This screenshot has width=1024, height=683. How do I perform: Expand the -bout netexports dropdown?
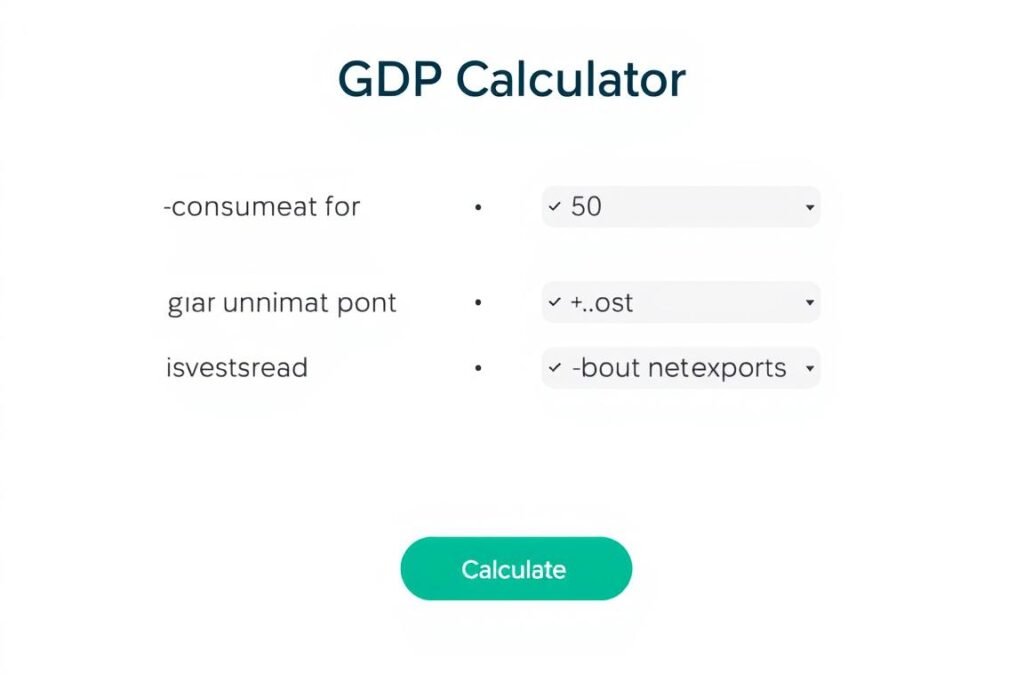(680, 368)
